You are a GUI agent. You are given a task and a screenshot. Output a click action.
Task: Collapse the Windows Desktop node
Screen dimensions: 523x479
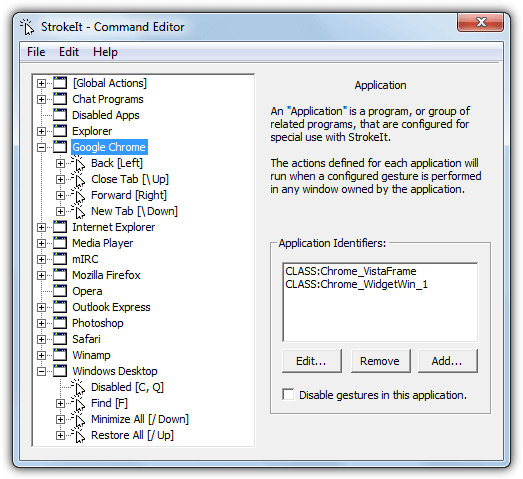[41, 372]
